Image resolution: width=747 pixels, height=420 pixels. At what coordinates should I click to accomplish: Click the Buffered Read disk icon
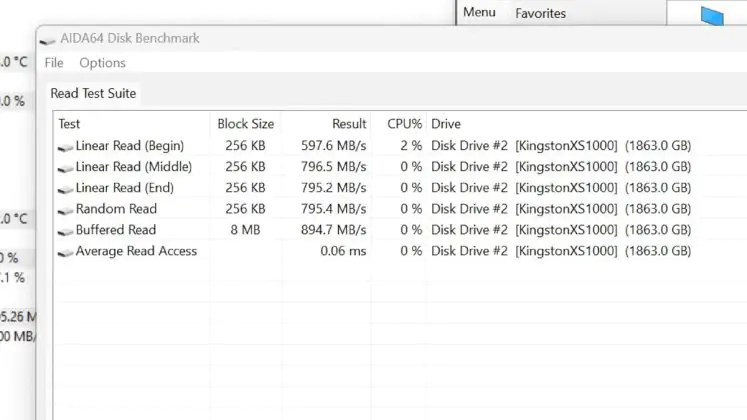(65, 231)
